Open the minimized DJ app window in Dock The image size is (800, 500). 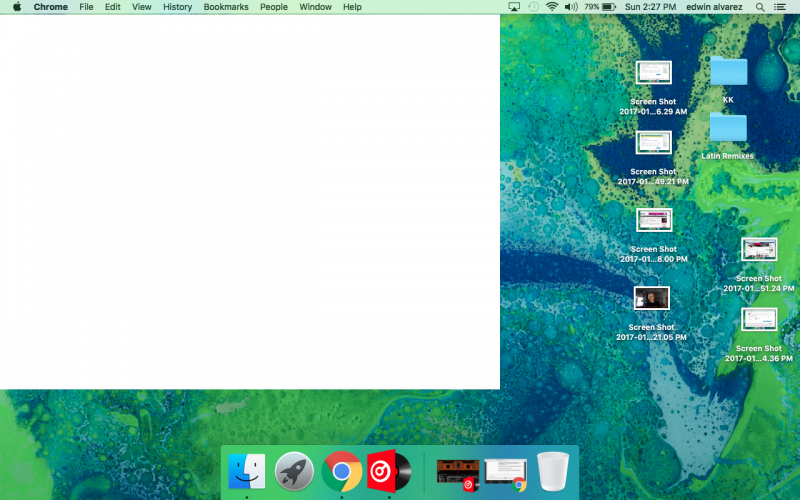[x=458, y=474]
